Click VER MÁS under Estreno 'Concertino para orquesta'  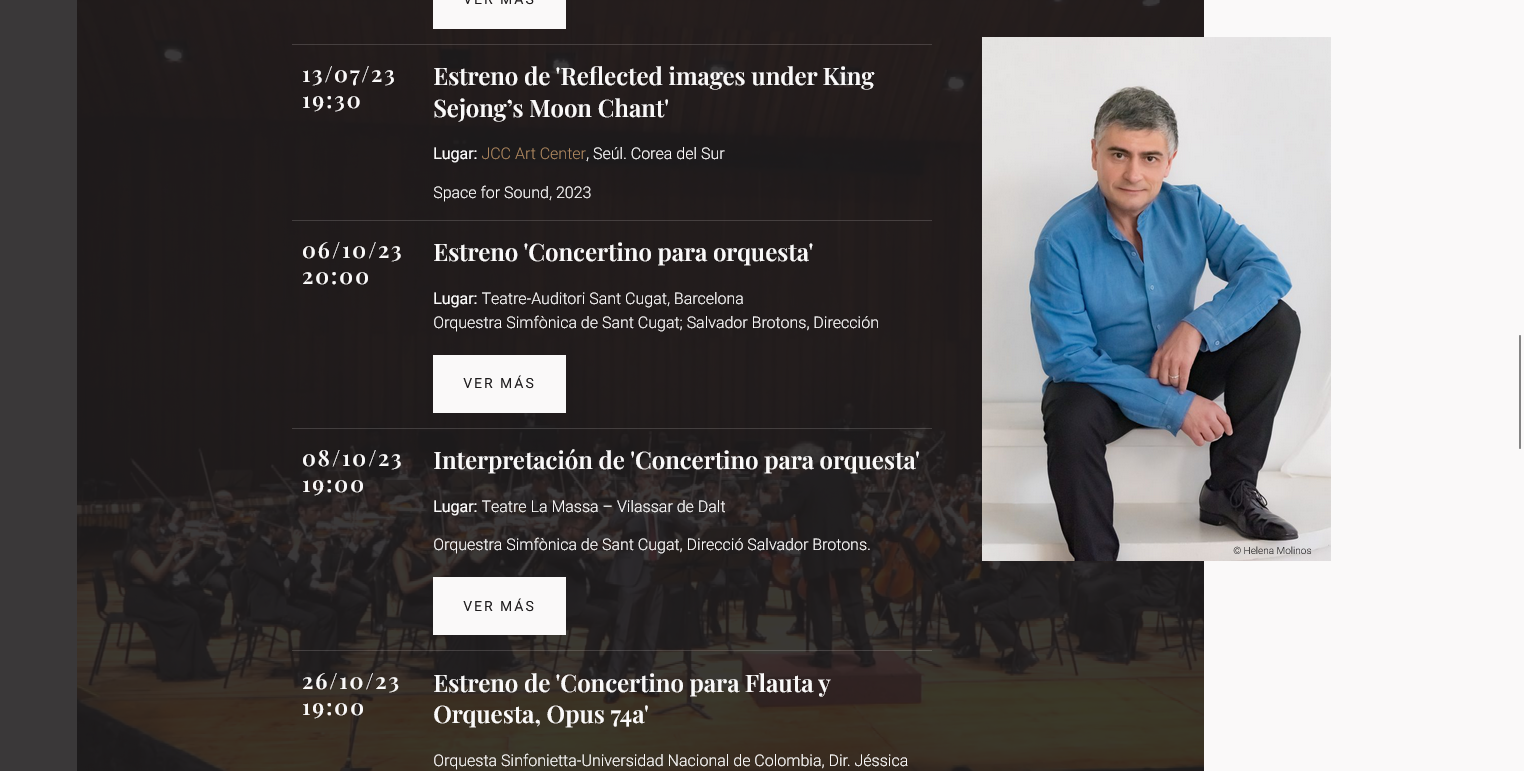[x=499, y=384]
